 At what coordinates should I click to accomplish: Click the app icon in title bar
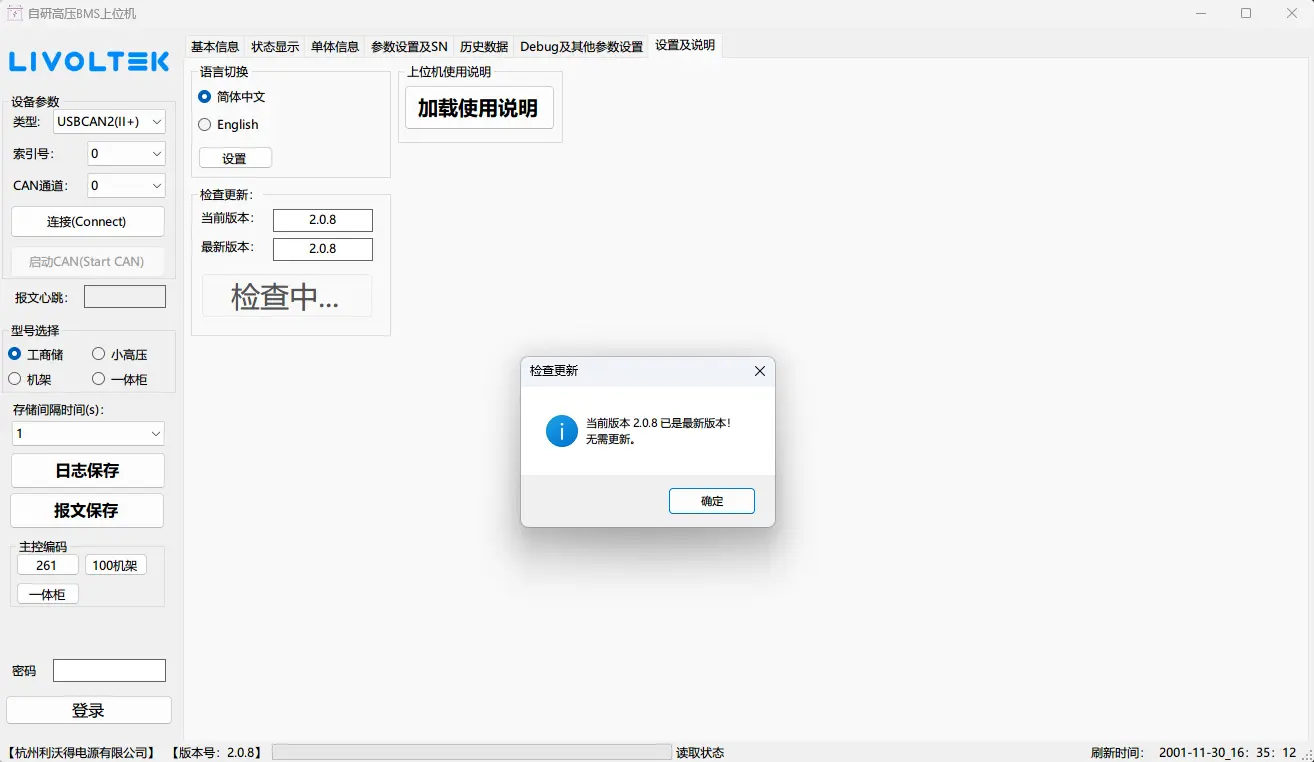15,13
